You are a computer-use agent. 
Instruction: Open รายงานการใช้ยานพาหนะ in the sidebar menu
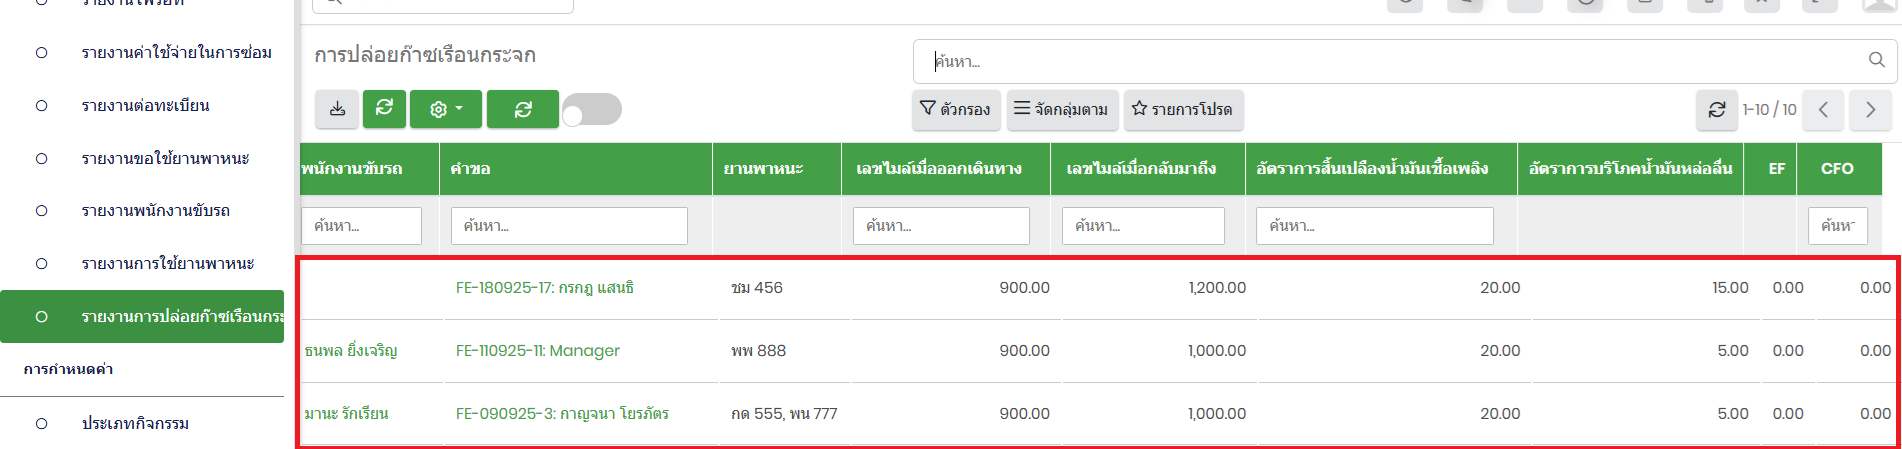point(167,264)
